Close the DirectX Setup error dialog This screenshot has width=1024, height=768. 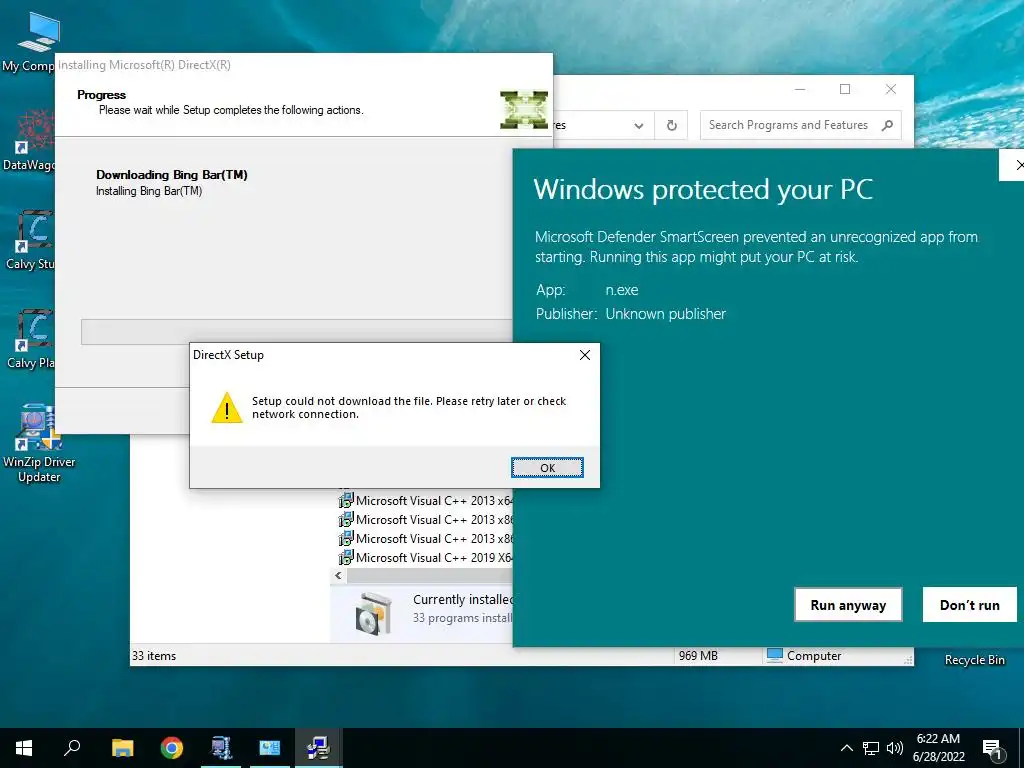pos(584,355)
